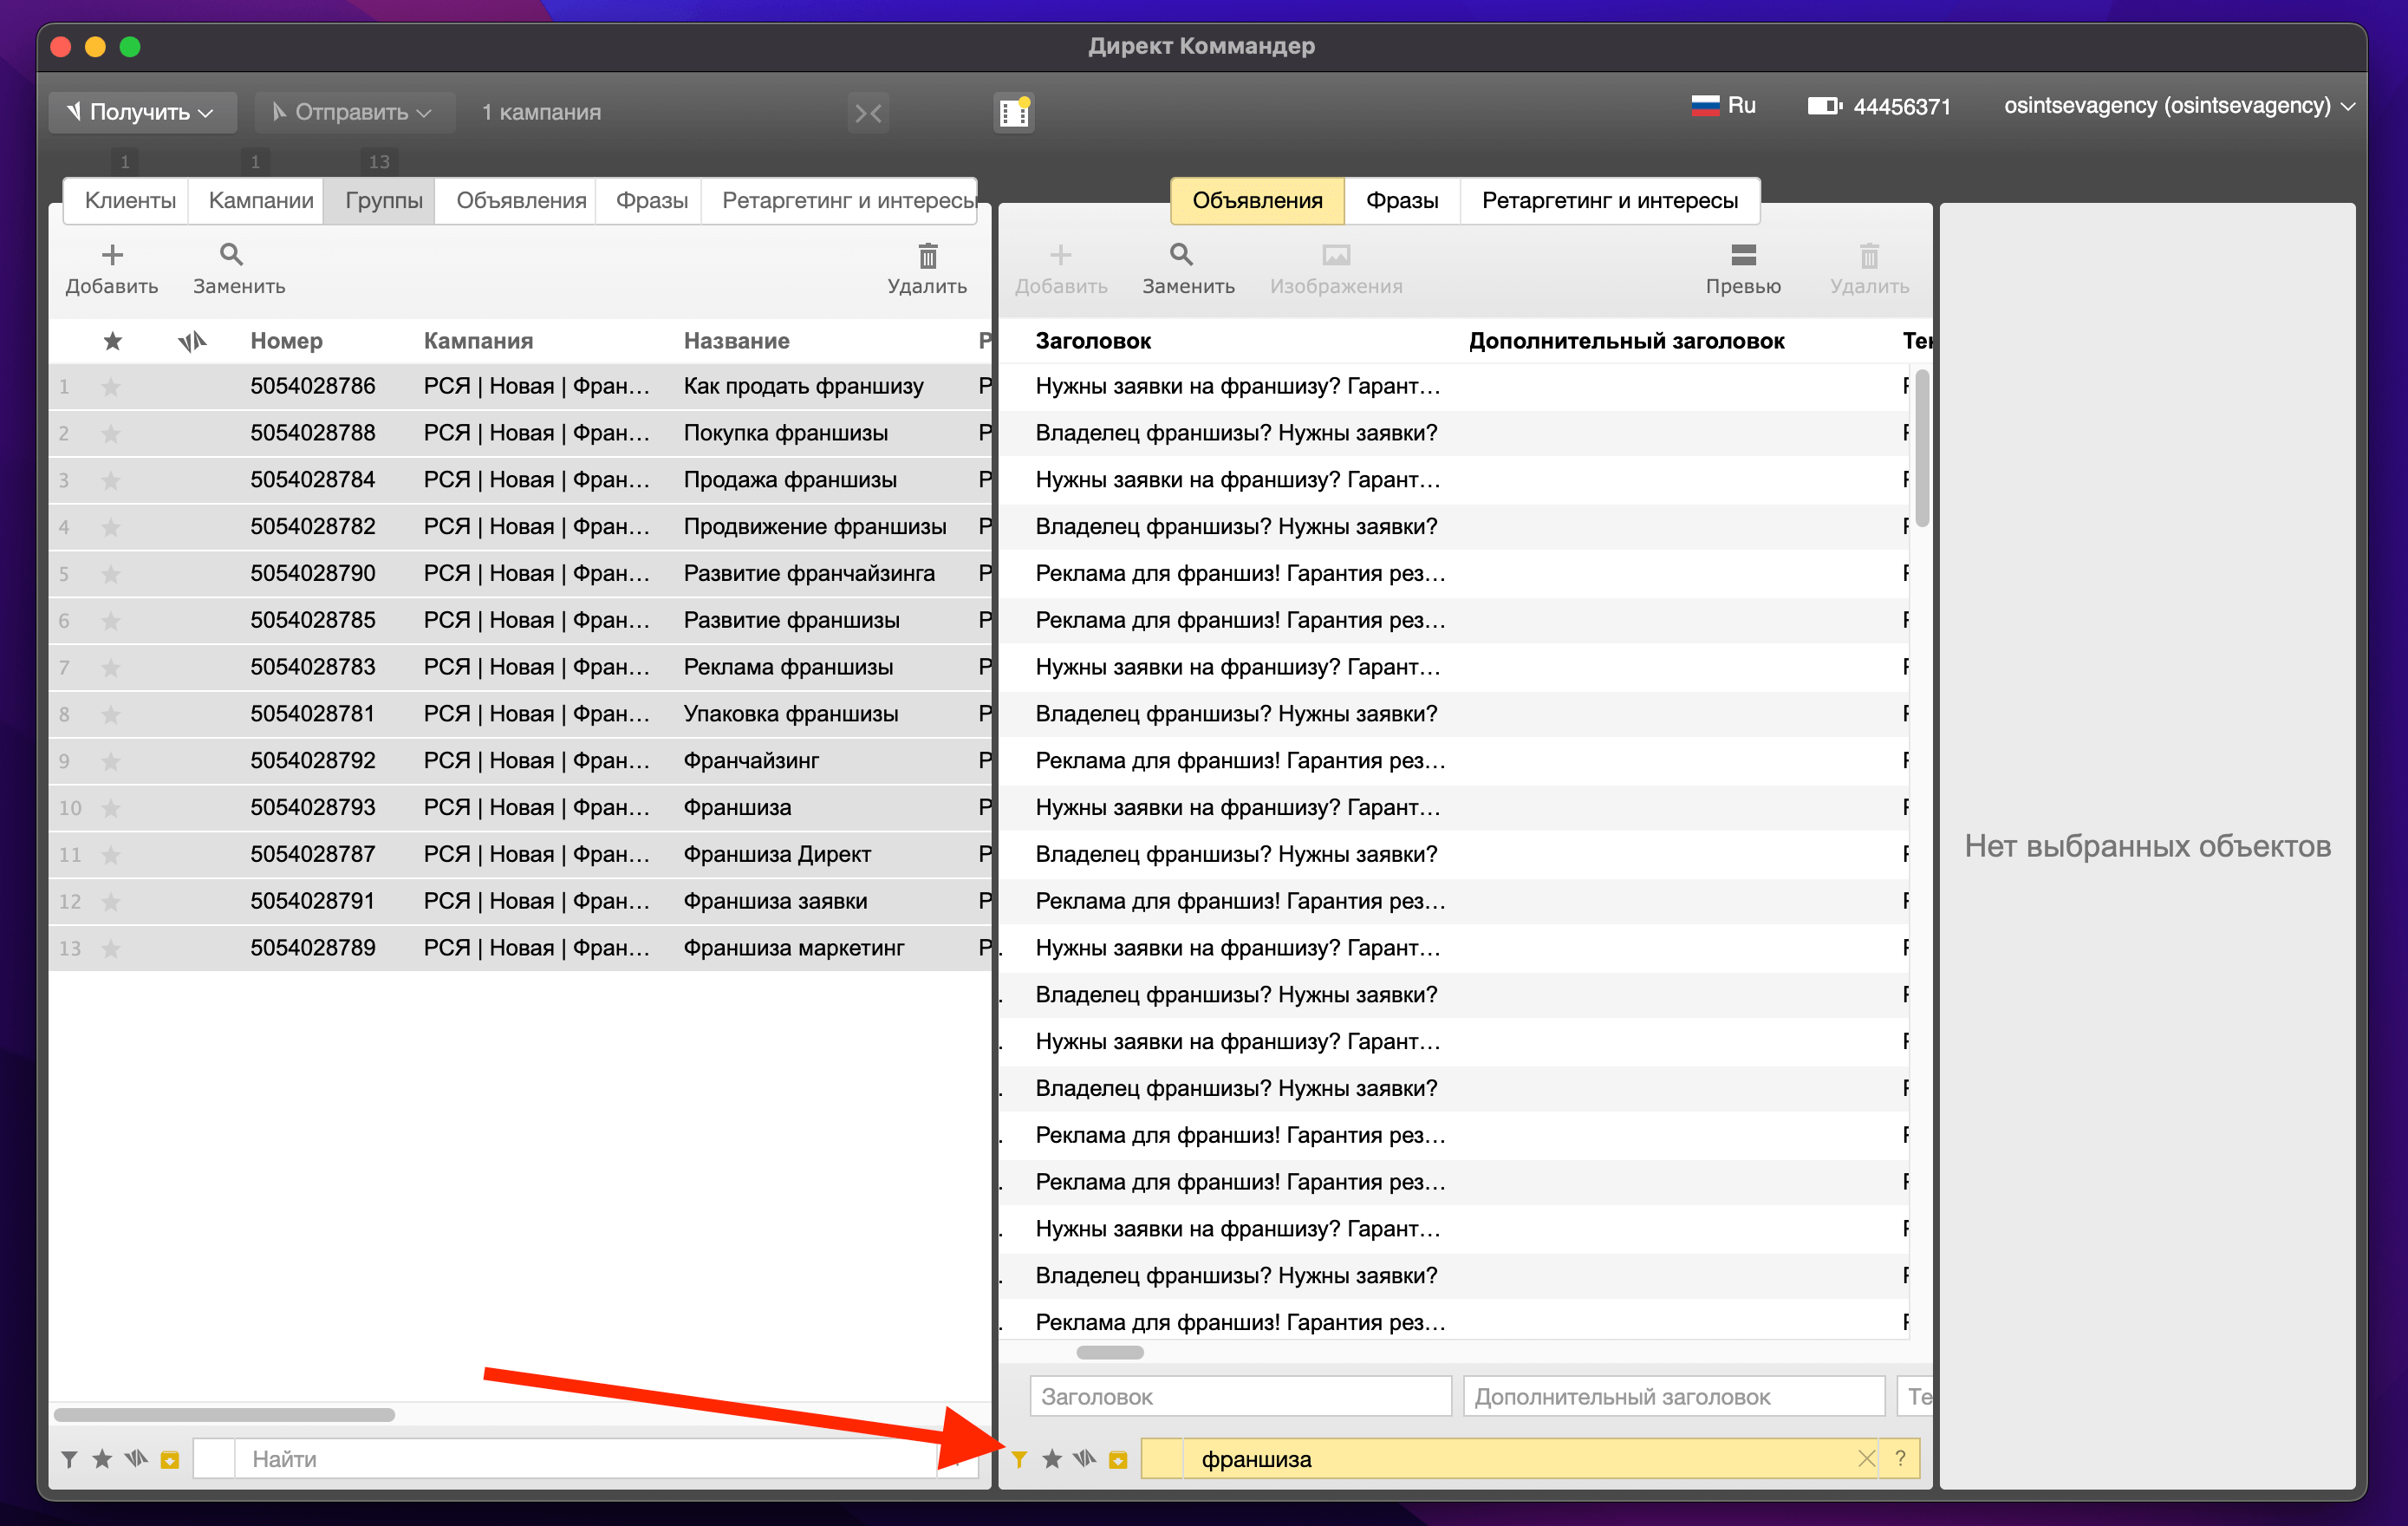This screenshot has width=2408, height=1526.
Task: Select group row Упаковка франшизы
Action: 520,714
